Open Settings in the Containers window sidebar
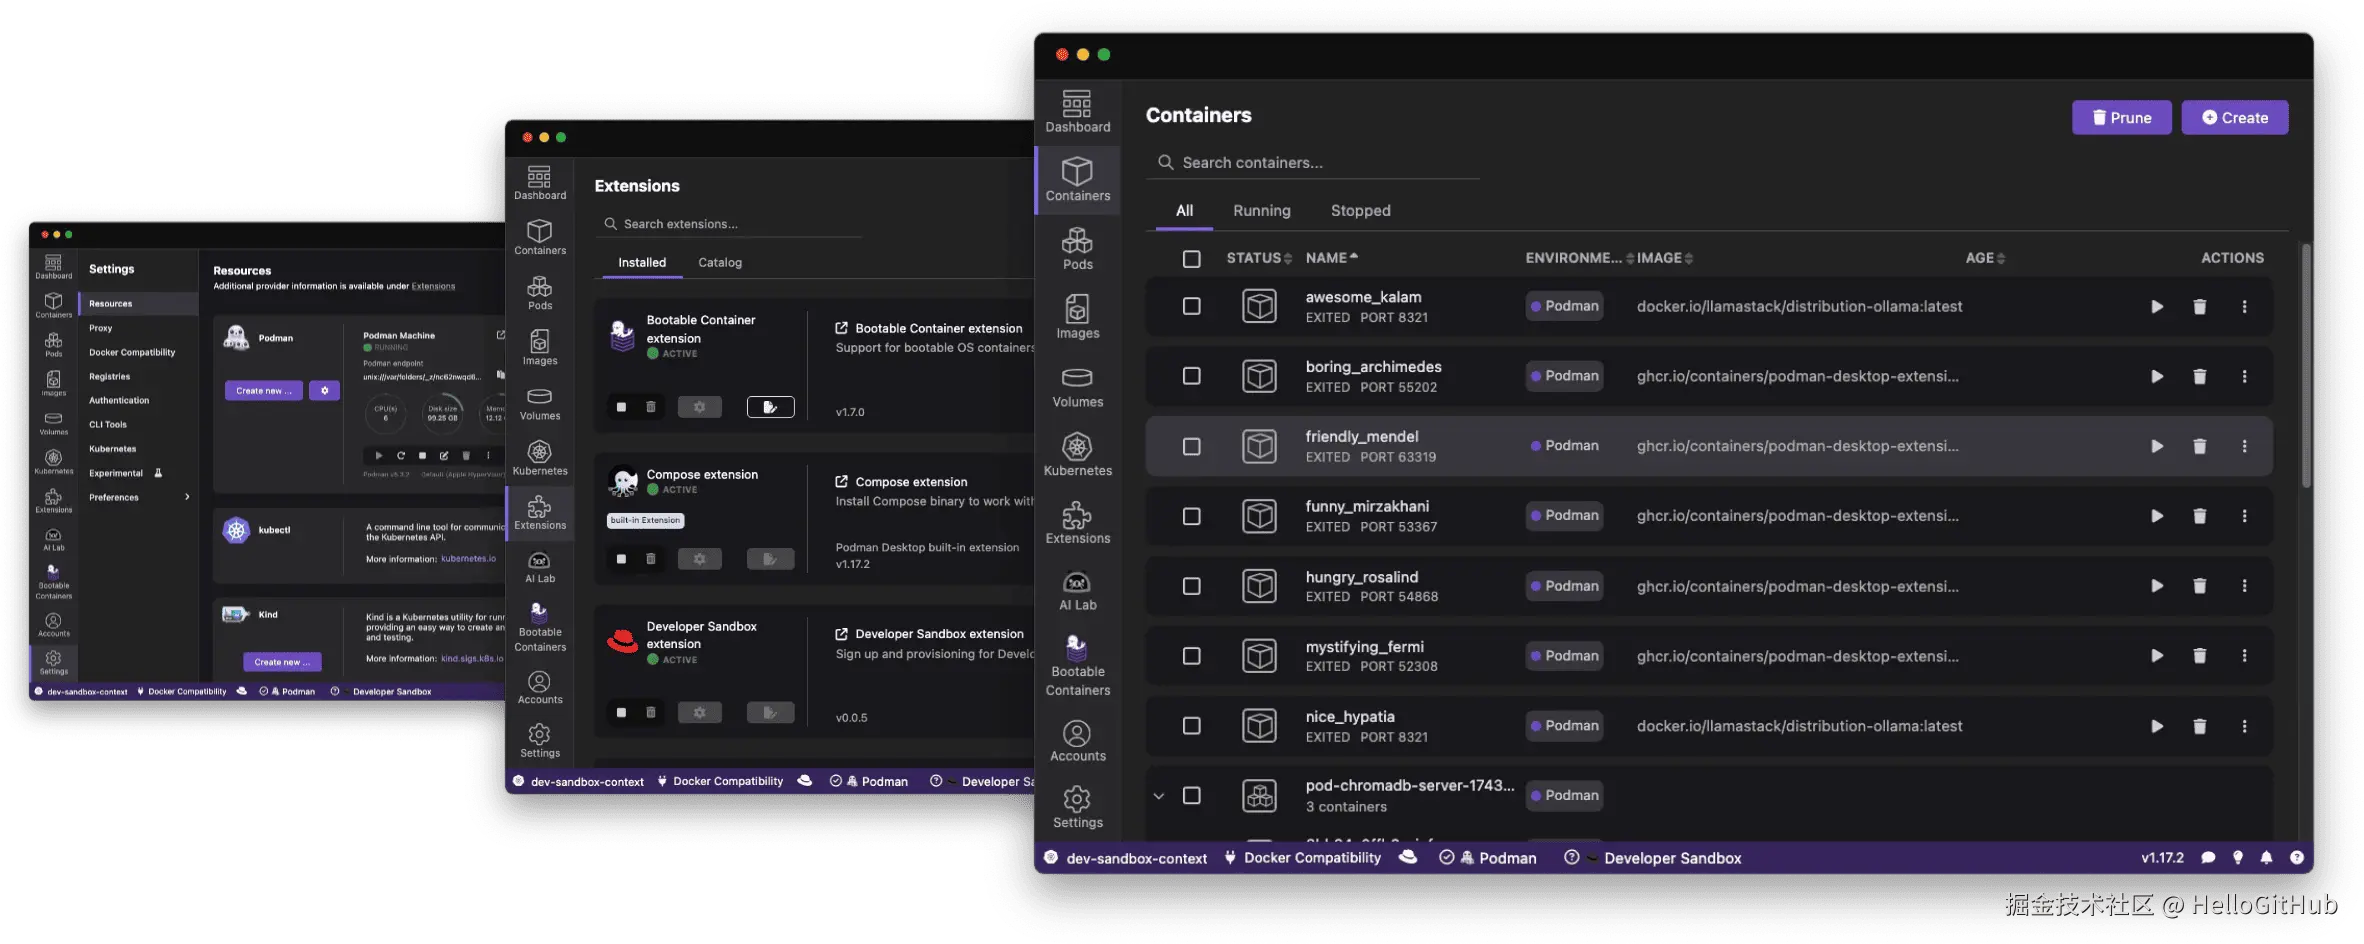Viewport: 2364px width, 944px height. point(1077,807)
